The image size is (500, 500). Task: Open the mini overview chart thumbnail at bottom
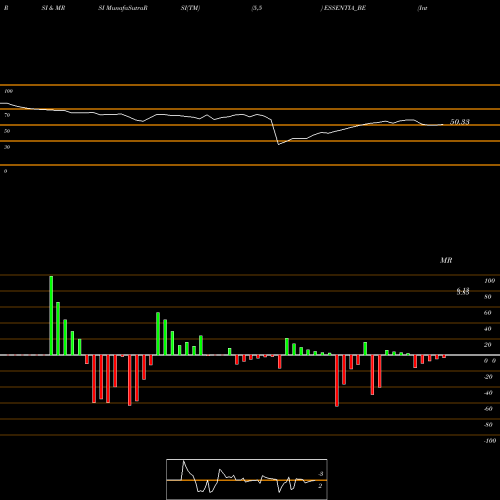[247, 479]
